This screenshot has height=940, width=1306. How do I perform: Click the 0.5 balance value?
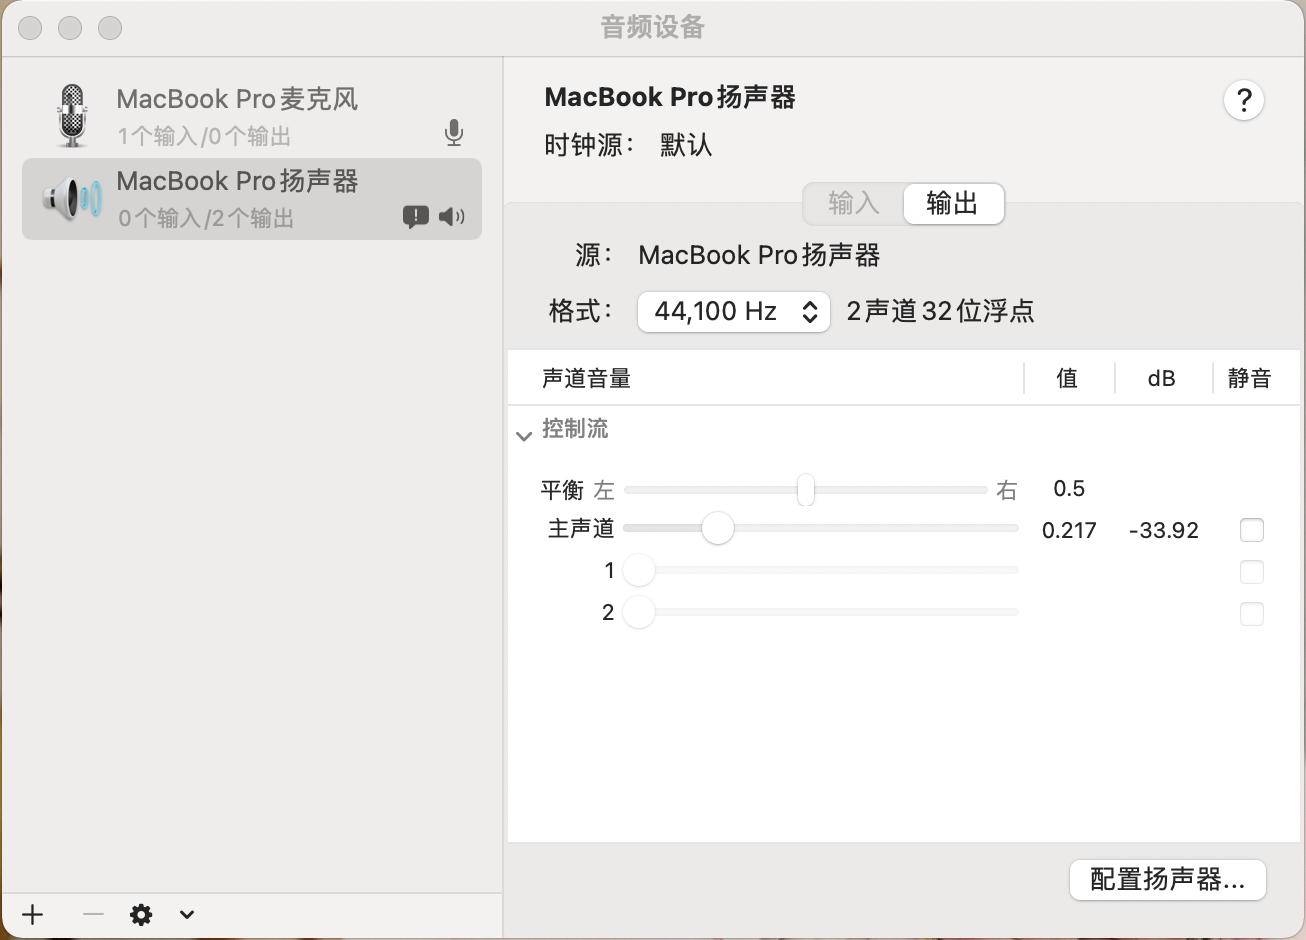coord(1069,489)
